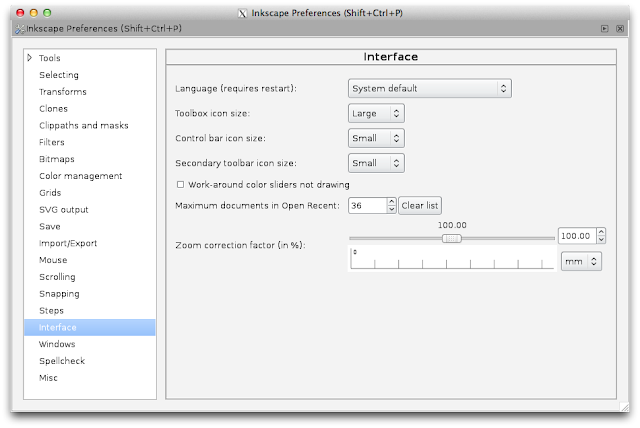Open the Bitmaps preferences page

(x=57, y=159)
